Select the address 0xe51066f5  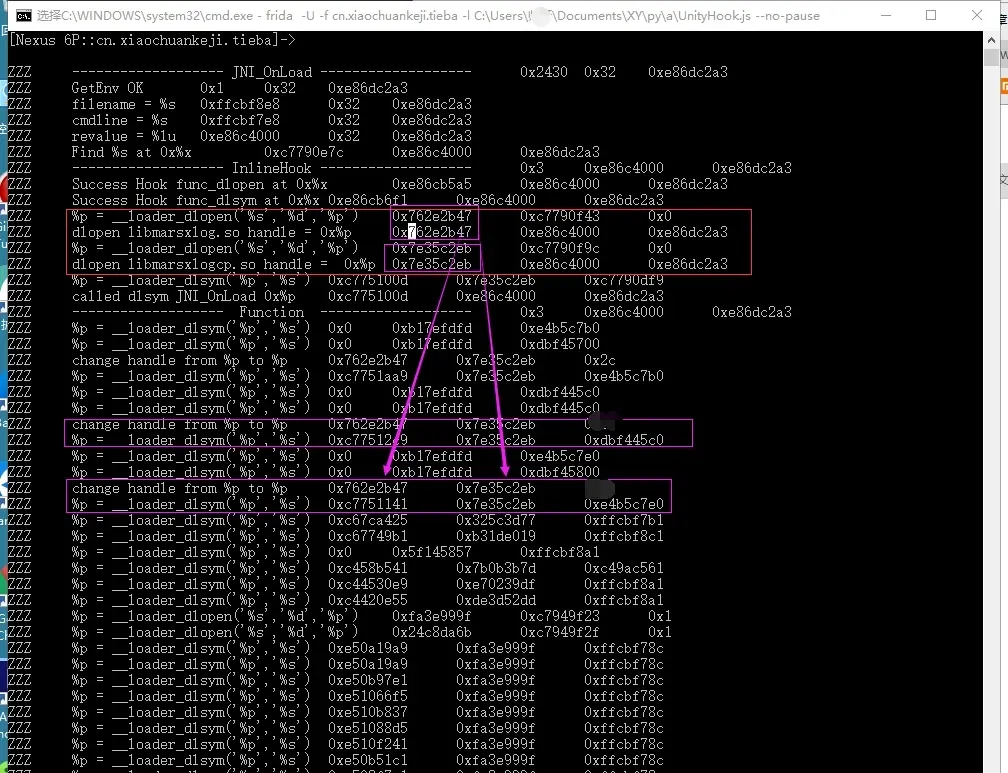coord(368,696)
